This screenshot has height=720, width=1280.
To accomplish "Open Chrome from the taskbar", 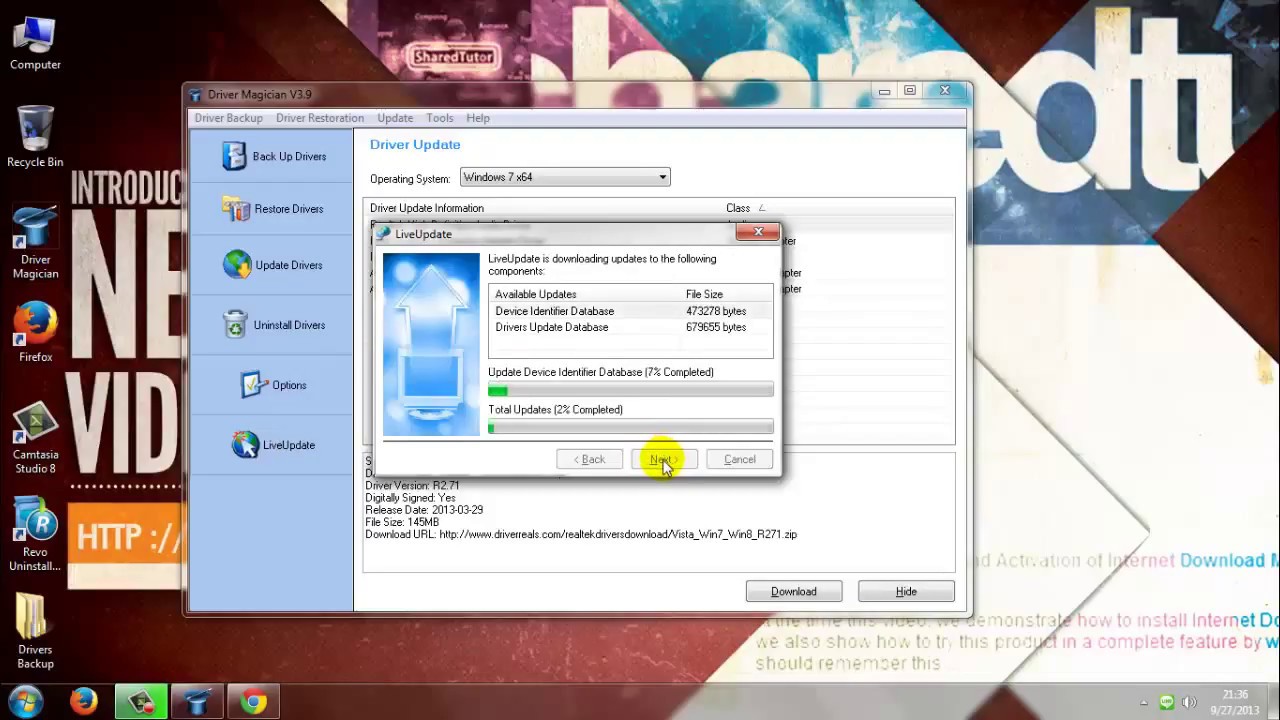I will [x=254, y=702].
